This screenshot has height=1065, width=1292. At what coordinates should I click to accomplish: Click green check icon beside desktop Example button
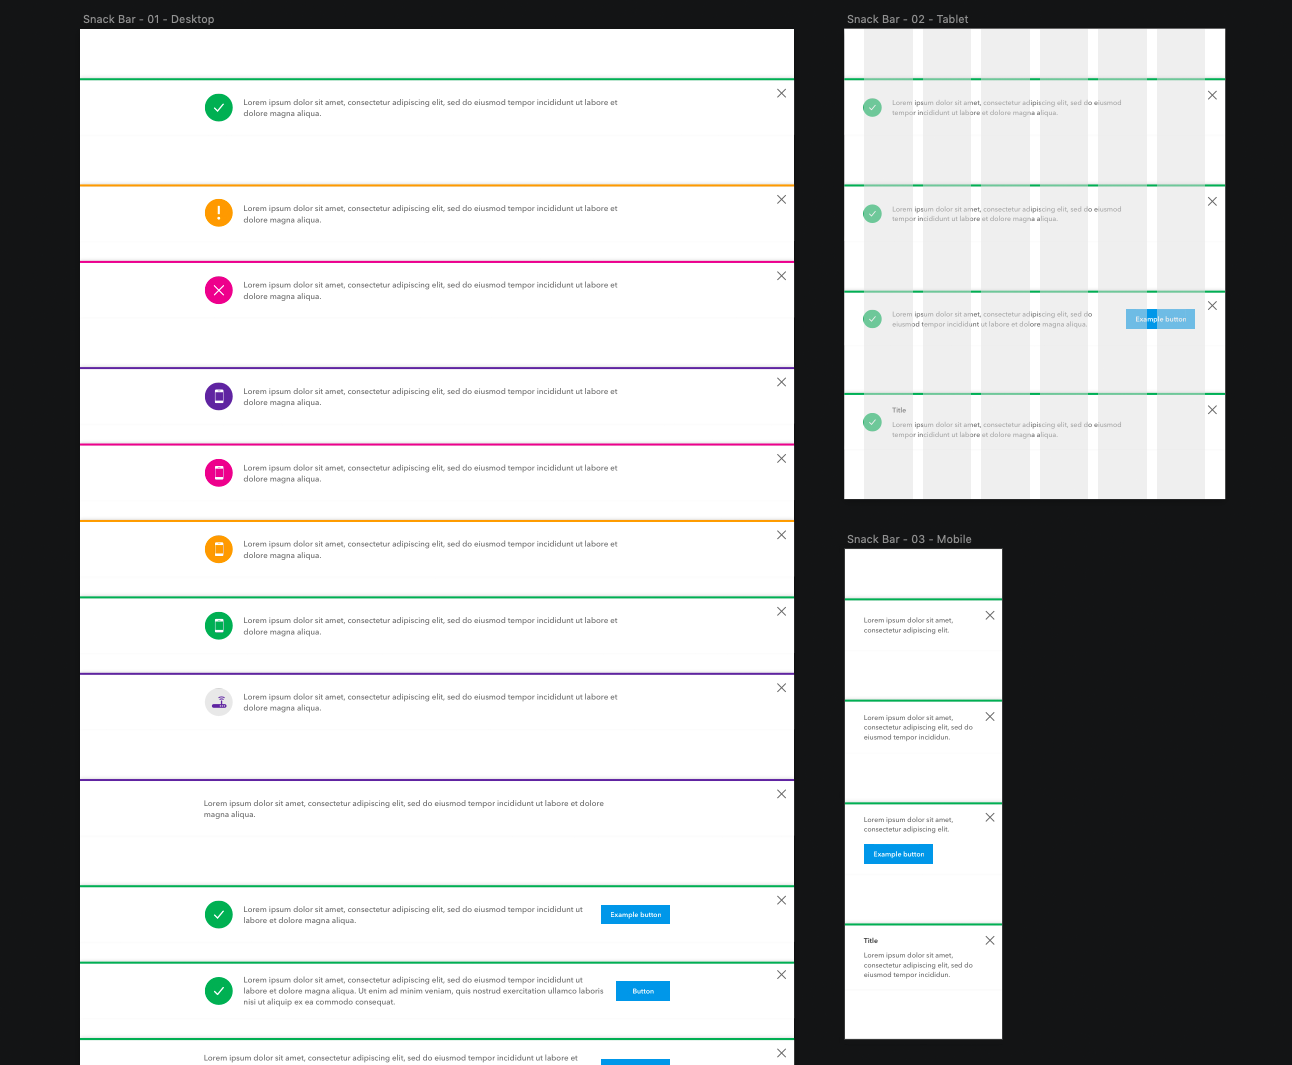[219, 914]
